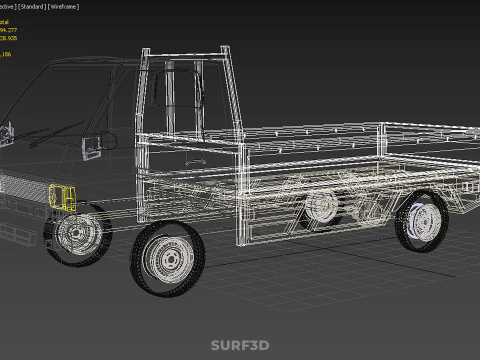
Task: Select the truck's nearest front wheel
Action: click(168, 259)
